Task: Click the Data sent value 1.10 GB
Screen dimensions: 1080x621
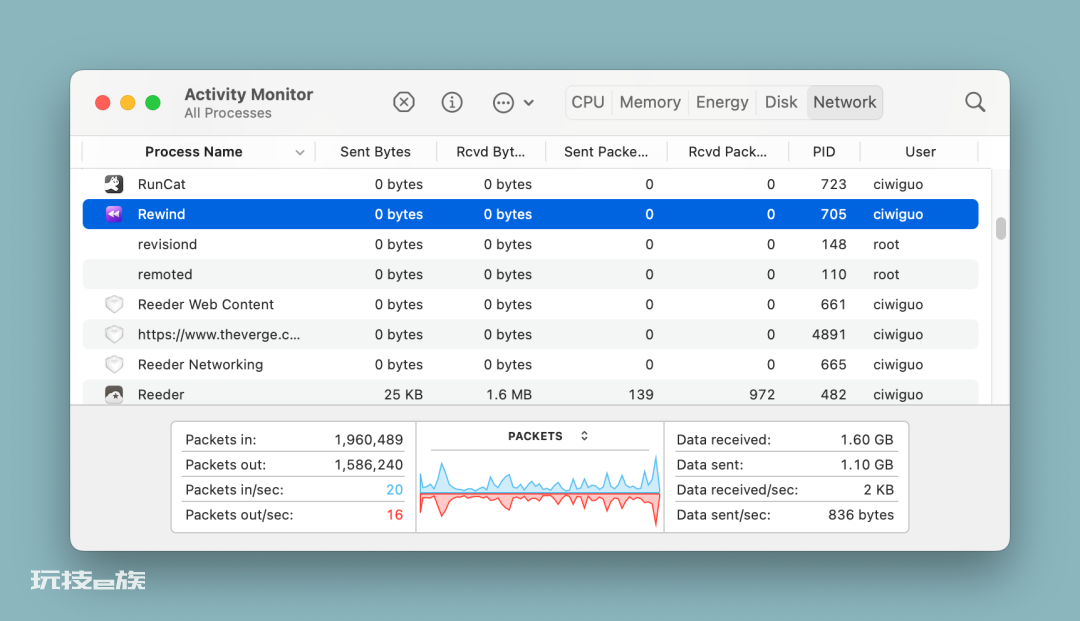Action: click(866, 465)
